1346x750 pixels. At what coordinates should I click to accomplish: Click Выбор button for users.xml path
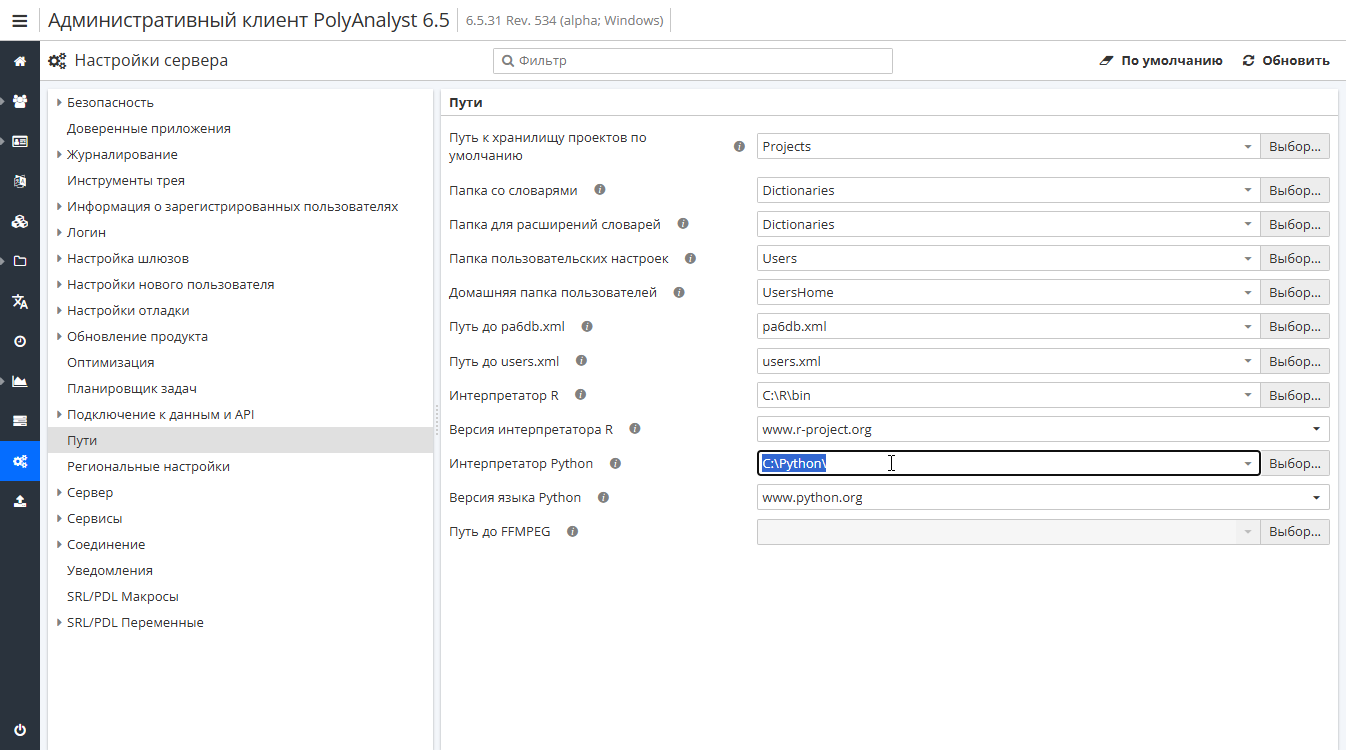point(1295,361)
